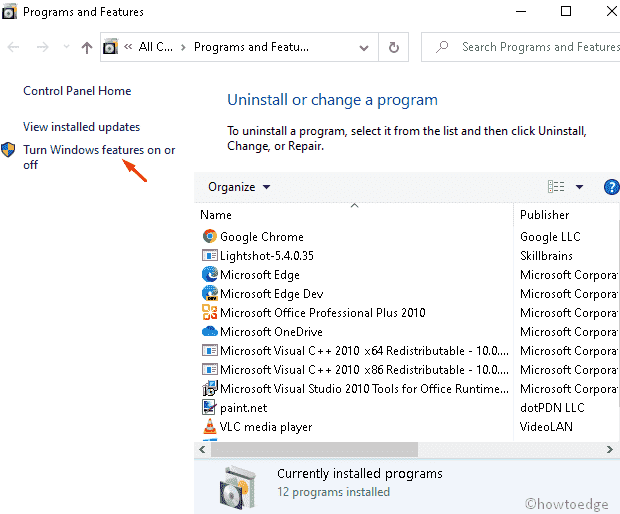Click the Visual C++ 2010 x64 icon
This screenshot has height=514, width=620.
(x=210, y=350)
